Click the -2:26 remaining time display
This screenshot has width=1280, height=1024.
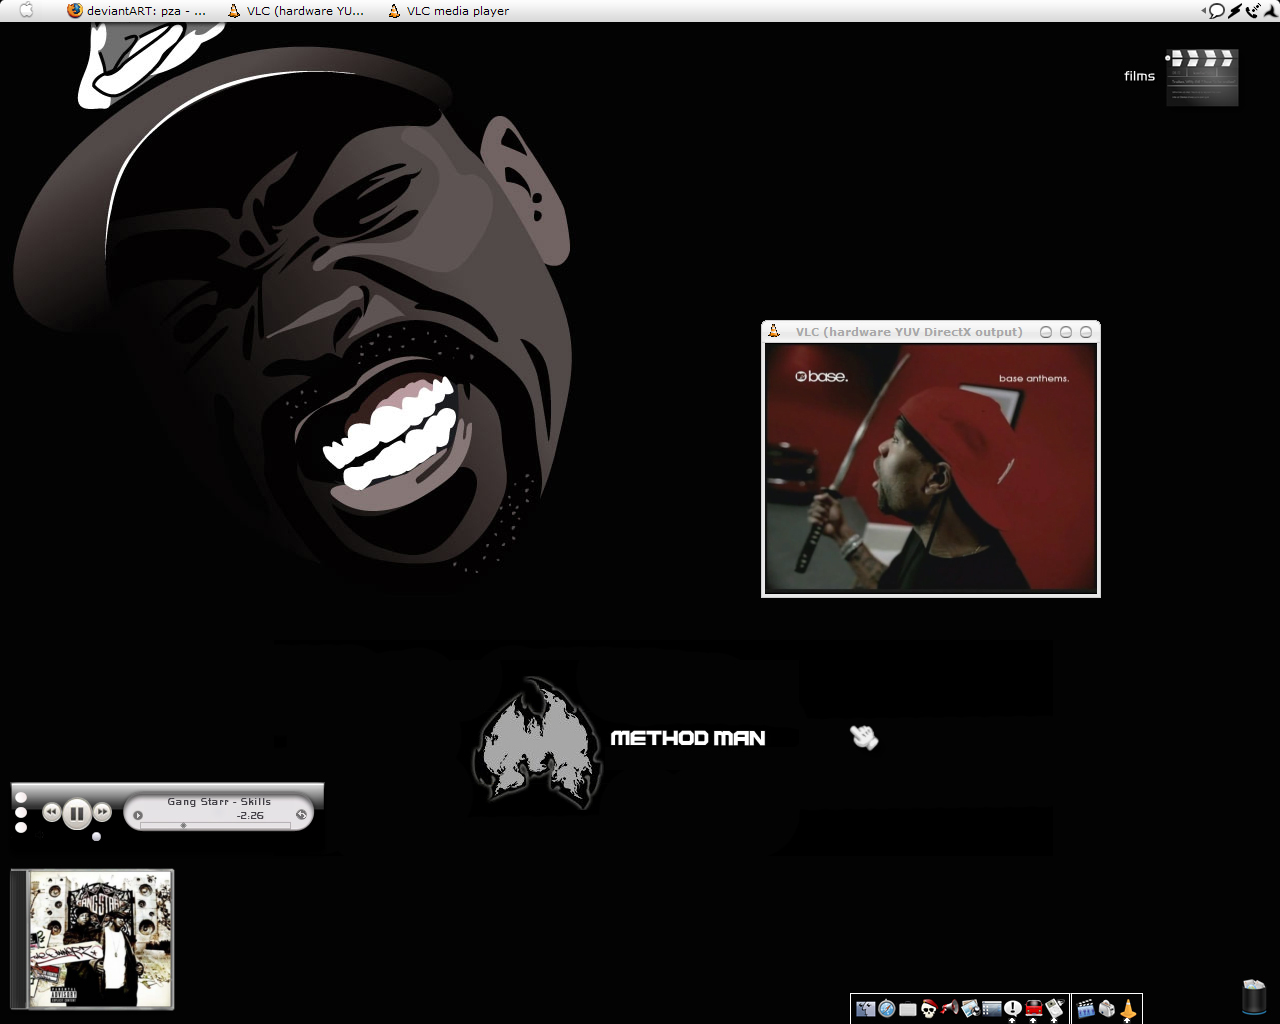point(250,815)
